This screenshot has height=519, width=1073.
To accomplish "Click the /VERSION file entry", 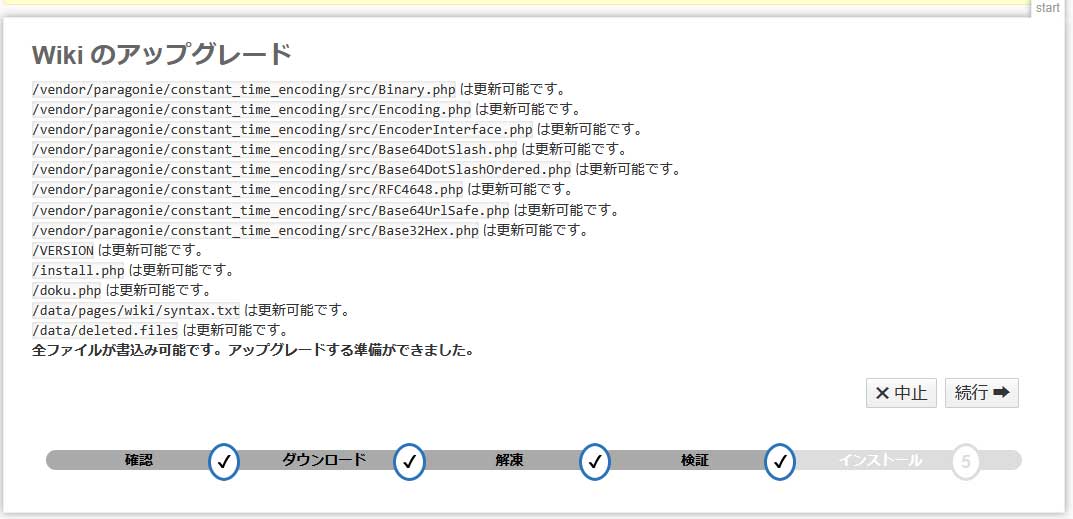I will 117,250.
